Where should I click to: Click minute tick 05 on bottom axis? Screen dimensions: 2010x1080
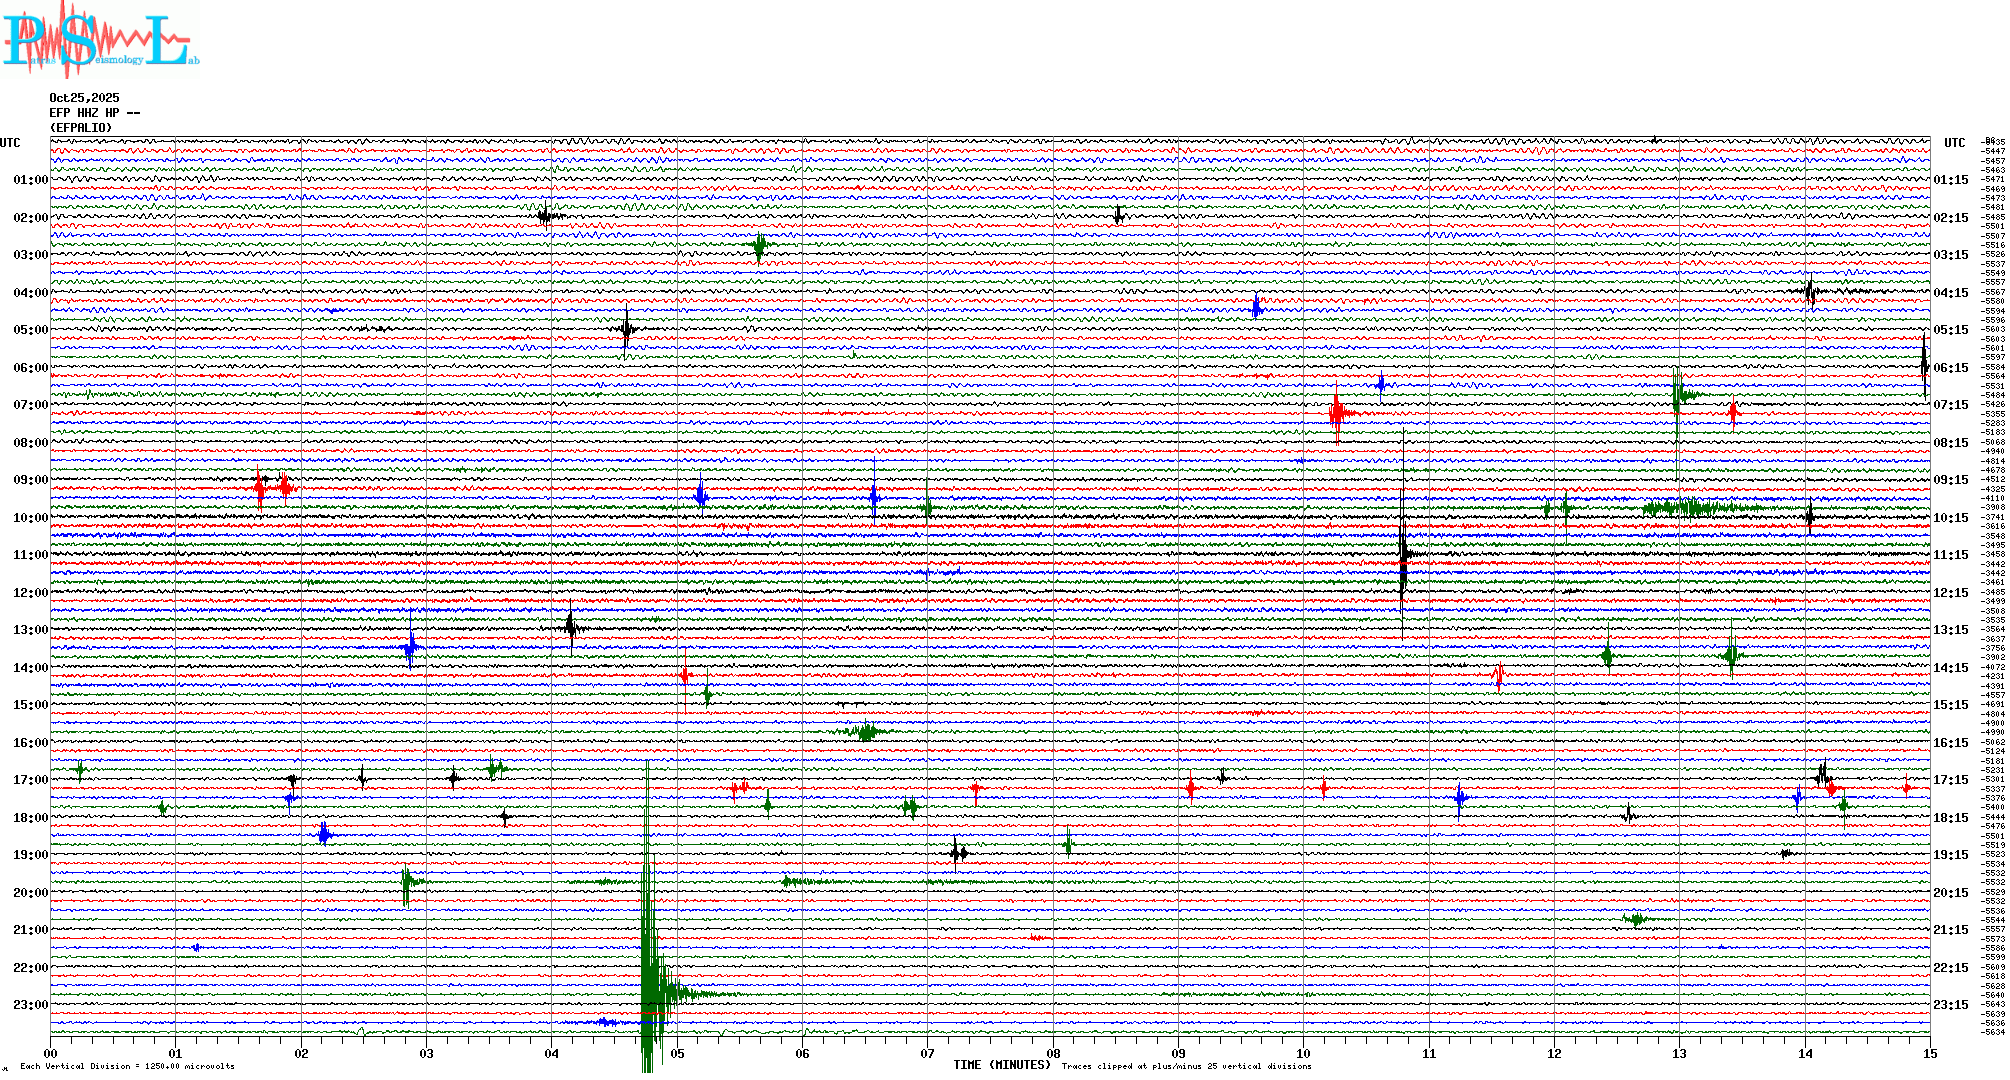(x=677, y=1054)
